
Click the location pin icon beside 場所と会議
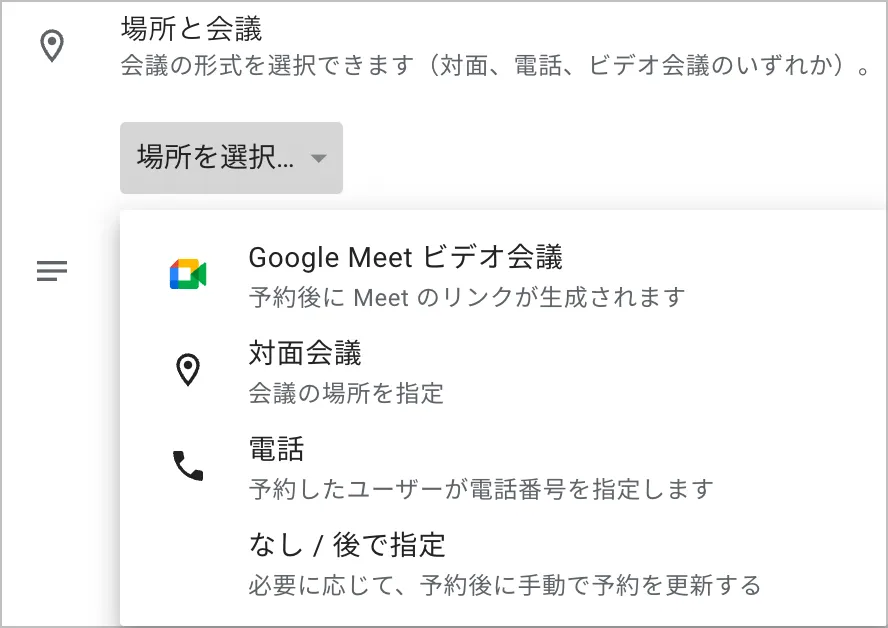click(x=52, y=47)
